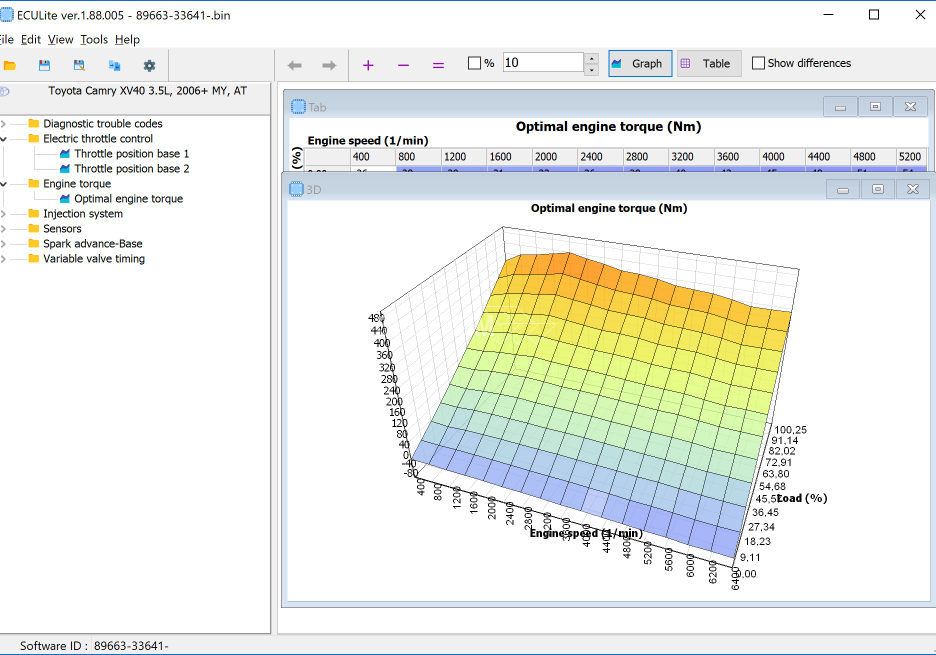Click the save-as disk icon
Image resolution: width=936 pixels, height=655 pixels.
[x=79, y=66]
